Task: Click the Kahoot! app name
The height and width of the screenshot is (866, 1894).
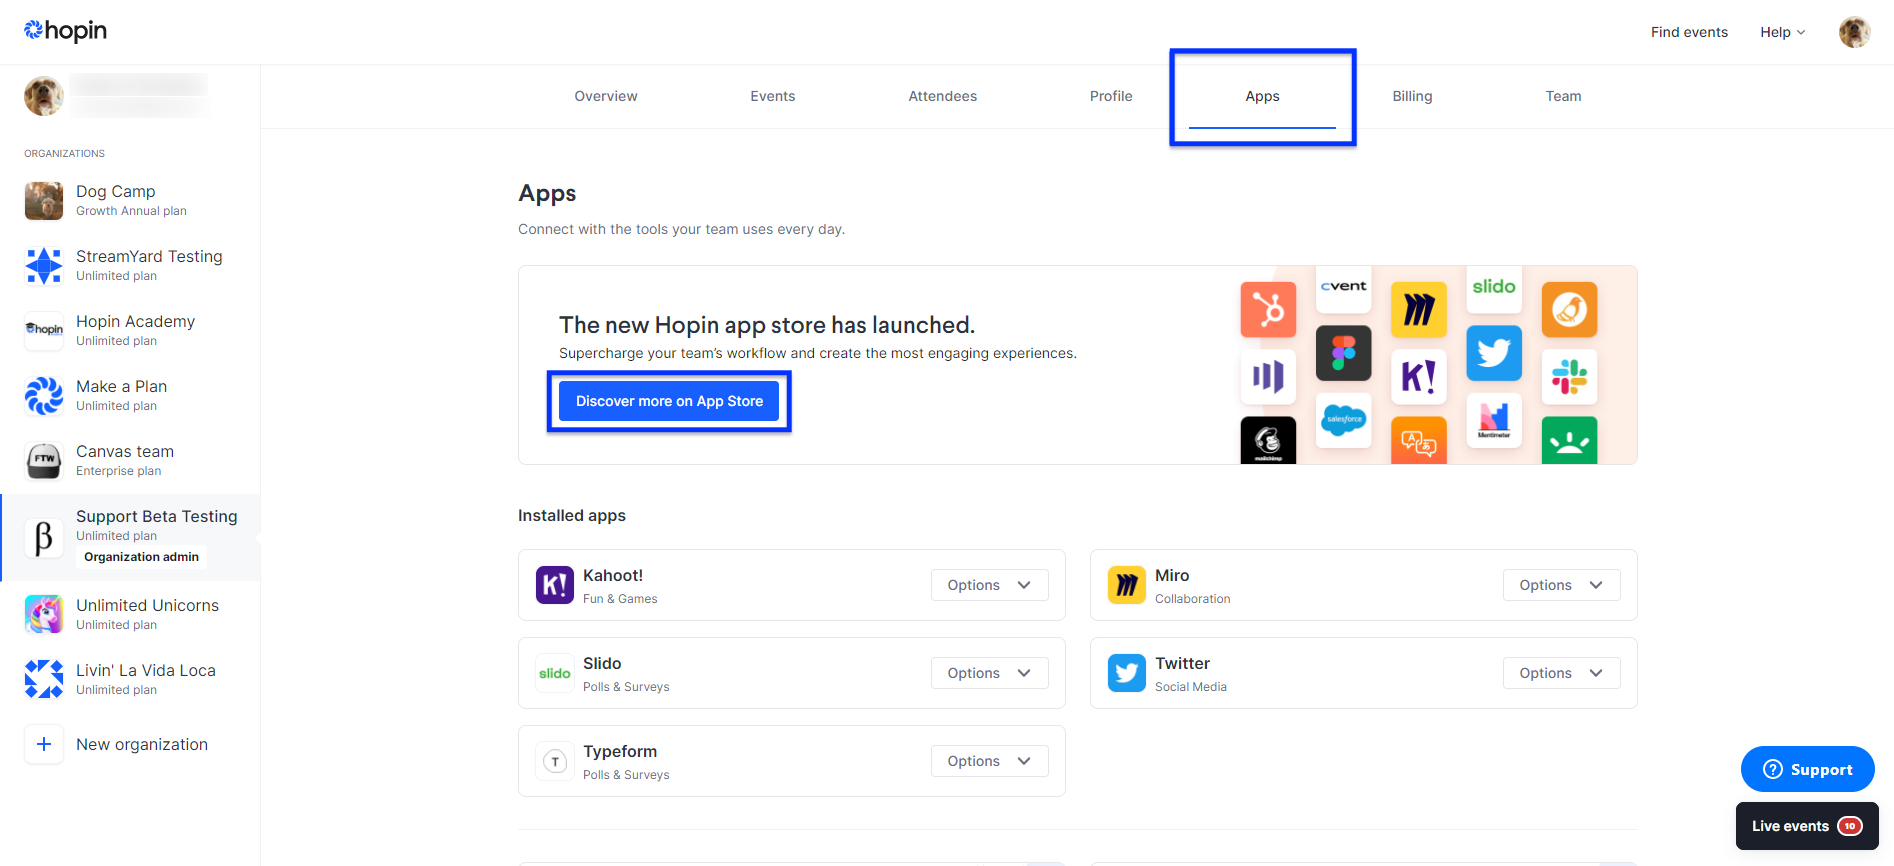Action: point(613,575)
